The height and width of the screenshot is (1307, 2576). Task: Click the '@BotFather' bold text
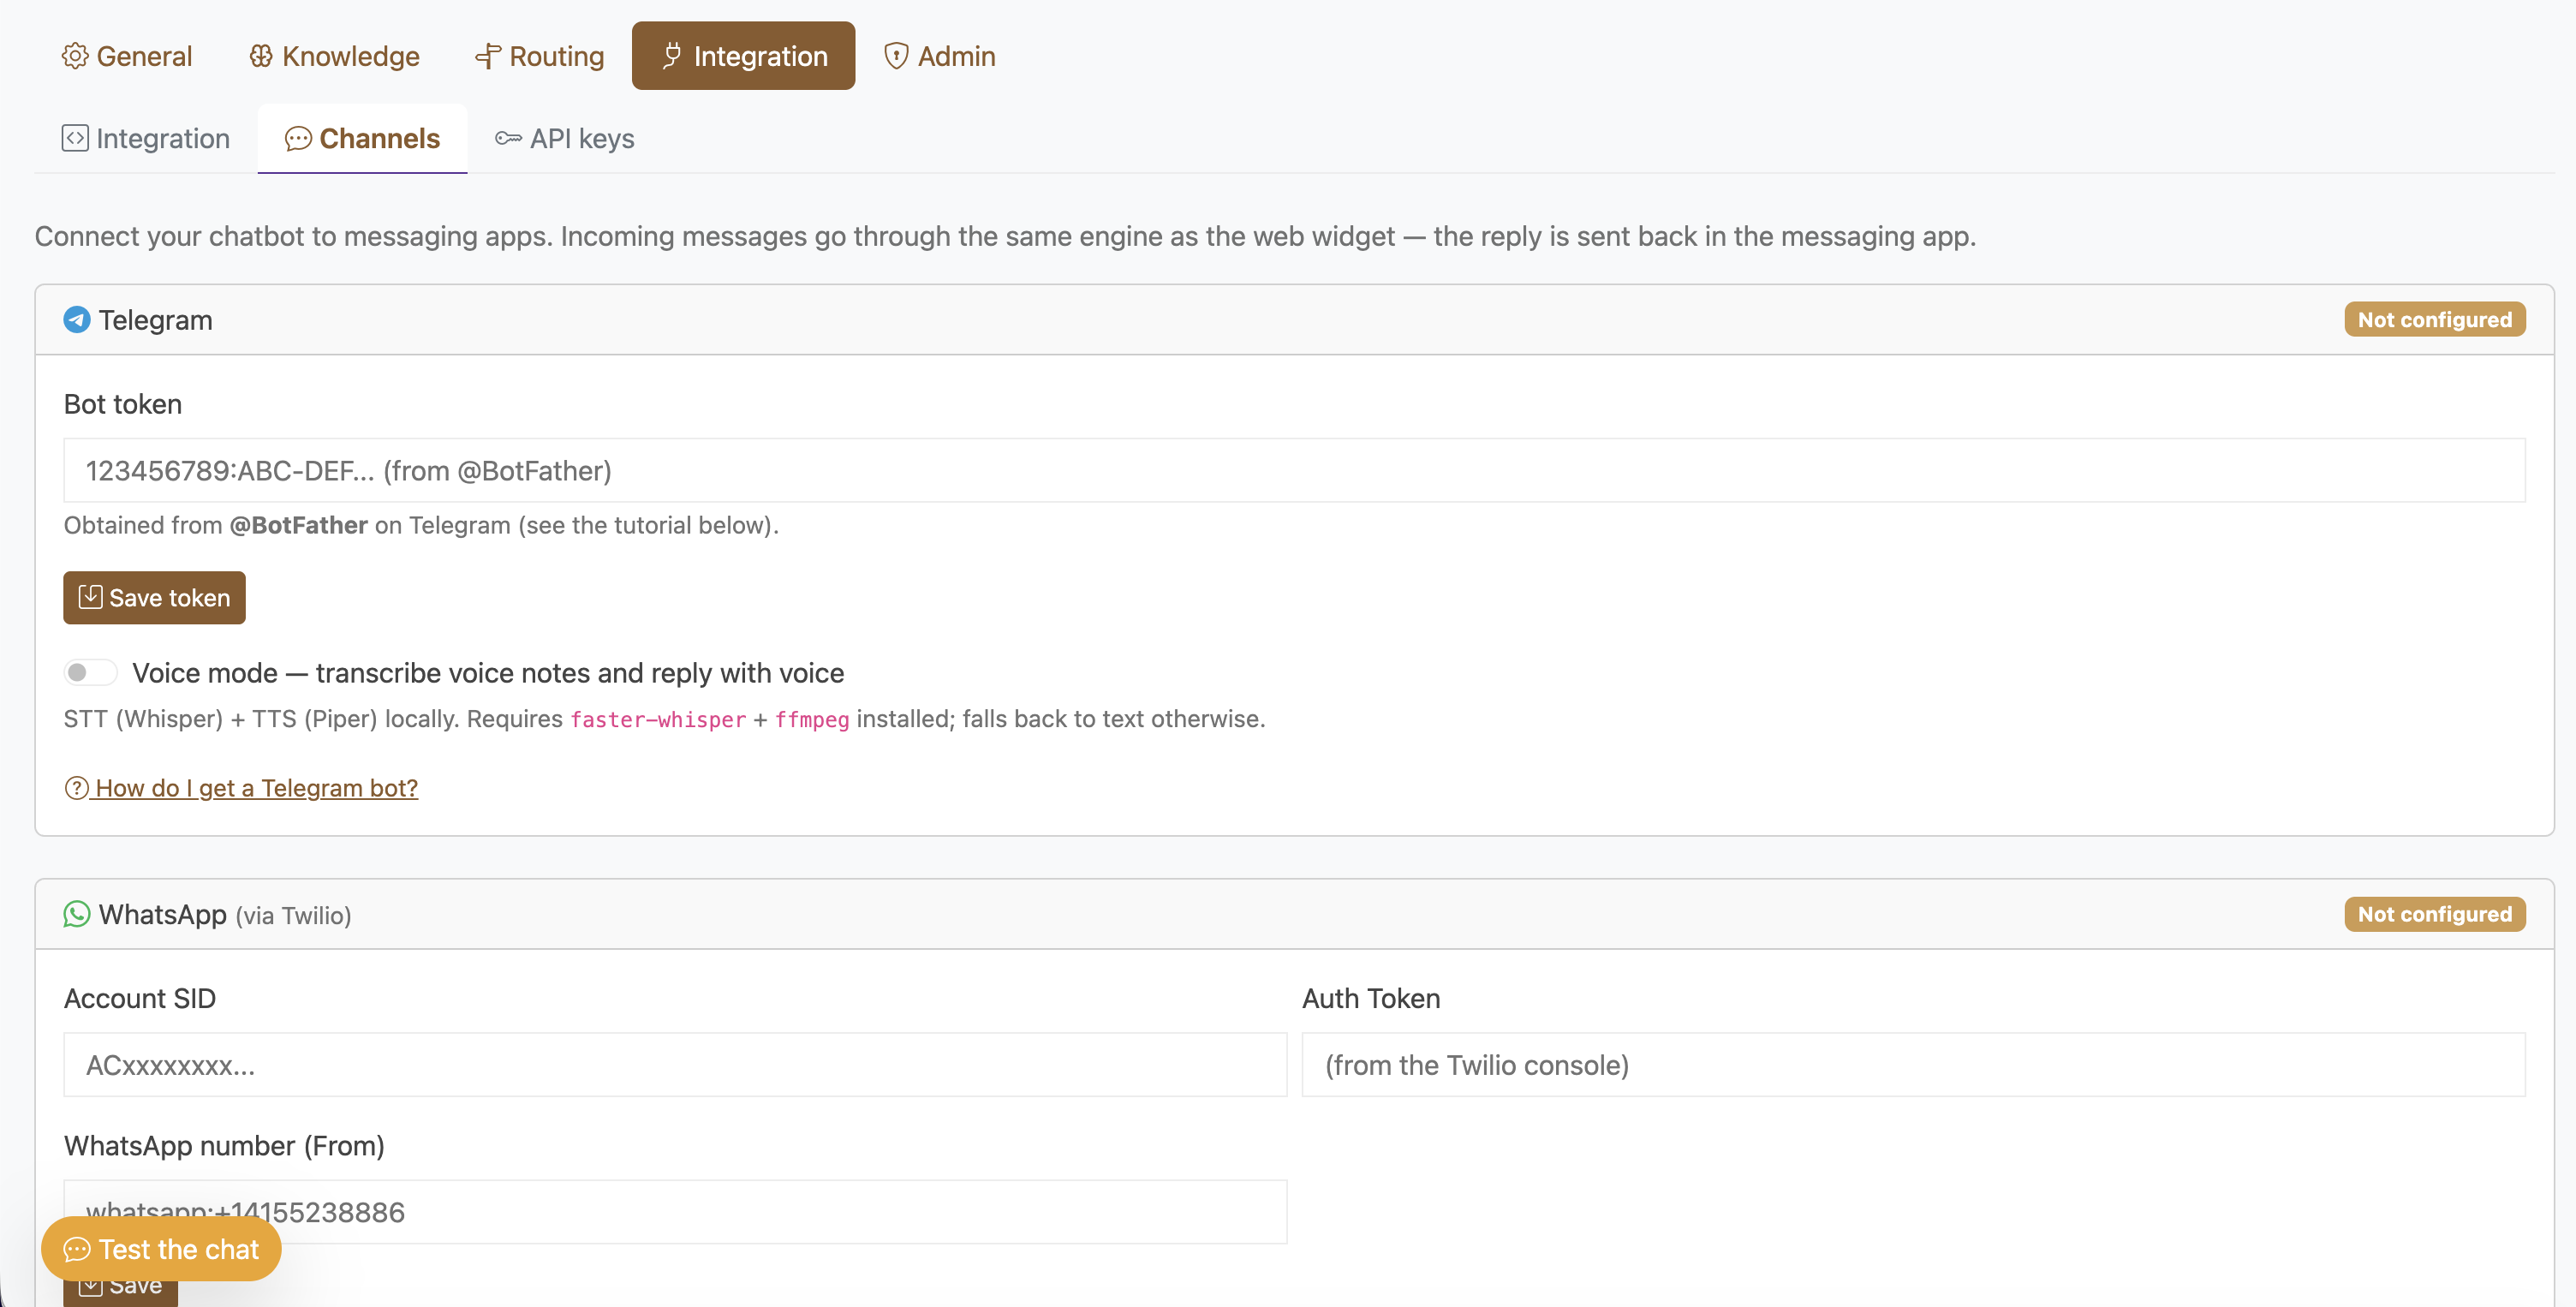point(299,525)
